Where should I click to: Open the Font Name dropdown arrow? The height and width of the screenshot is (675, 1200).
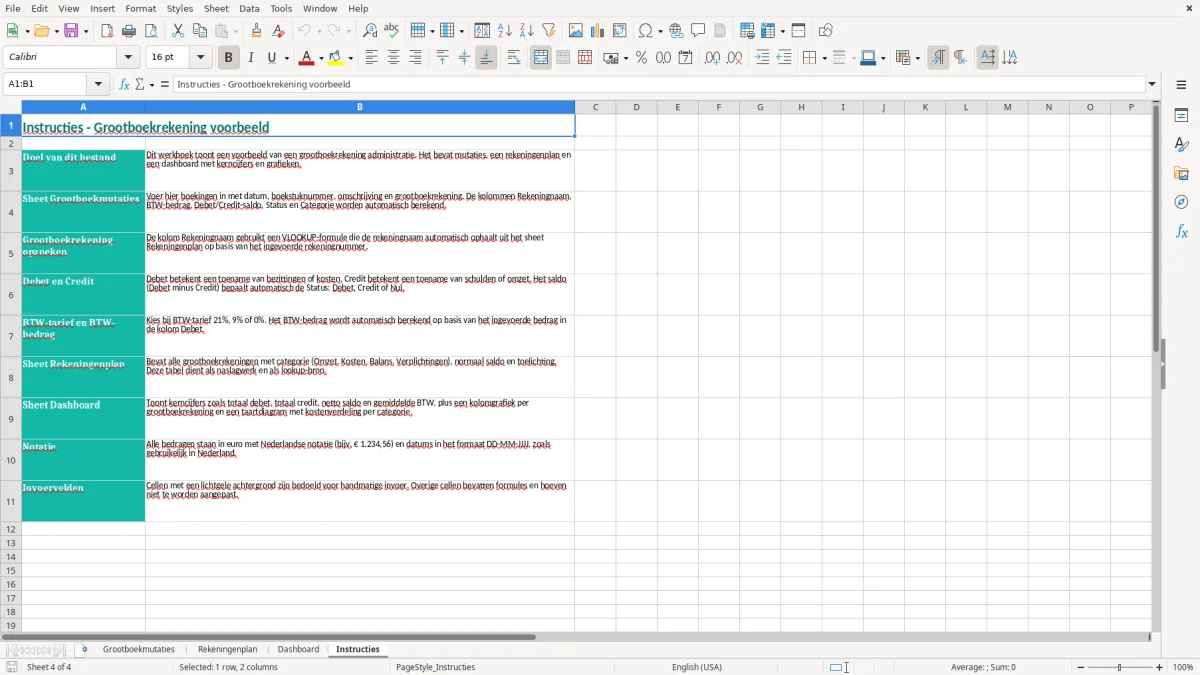[x=127, y=58]
